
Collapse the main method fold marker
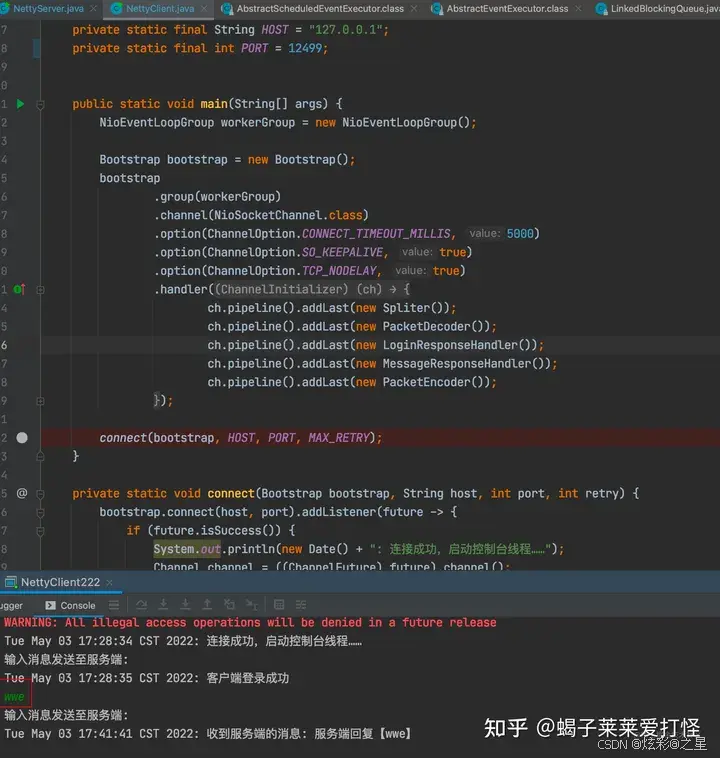[41, 104]
